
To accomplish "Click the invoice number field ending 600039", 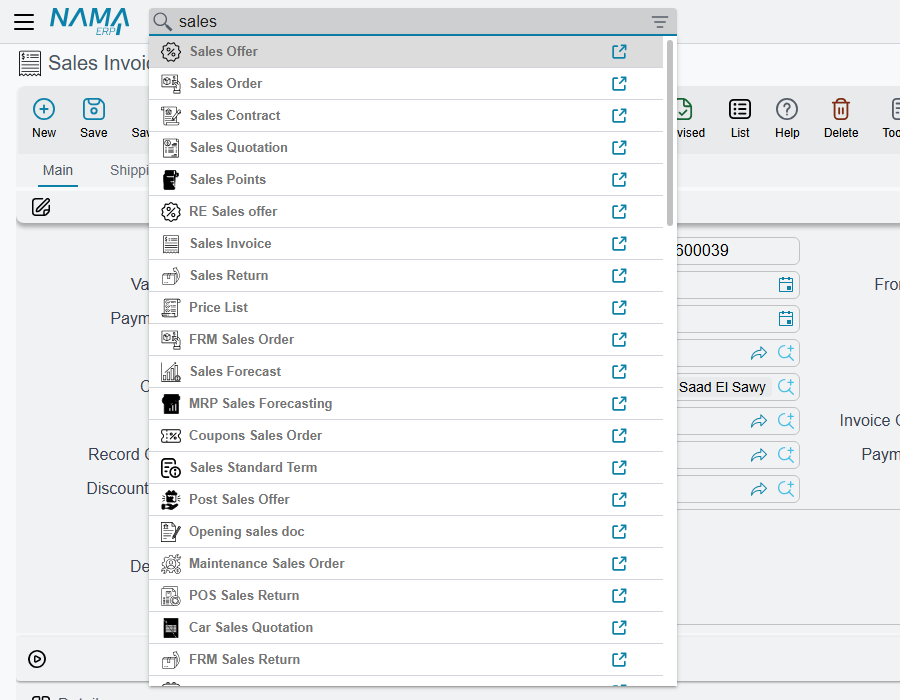I will 737,251.
